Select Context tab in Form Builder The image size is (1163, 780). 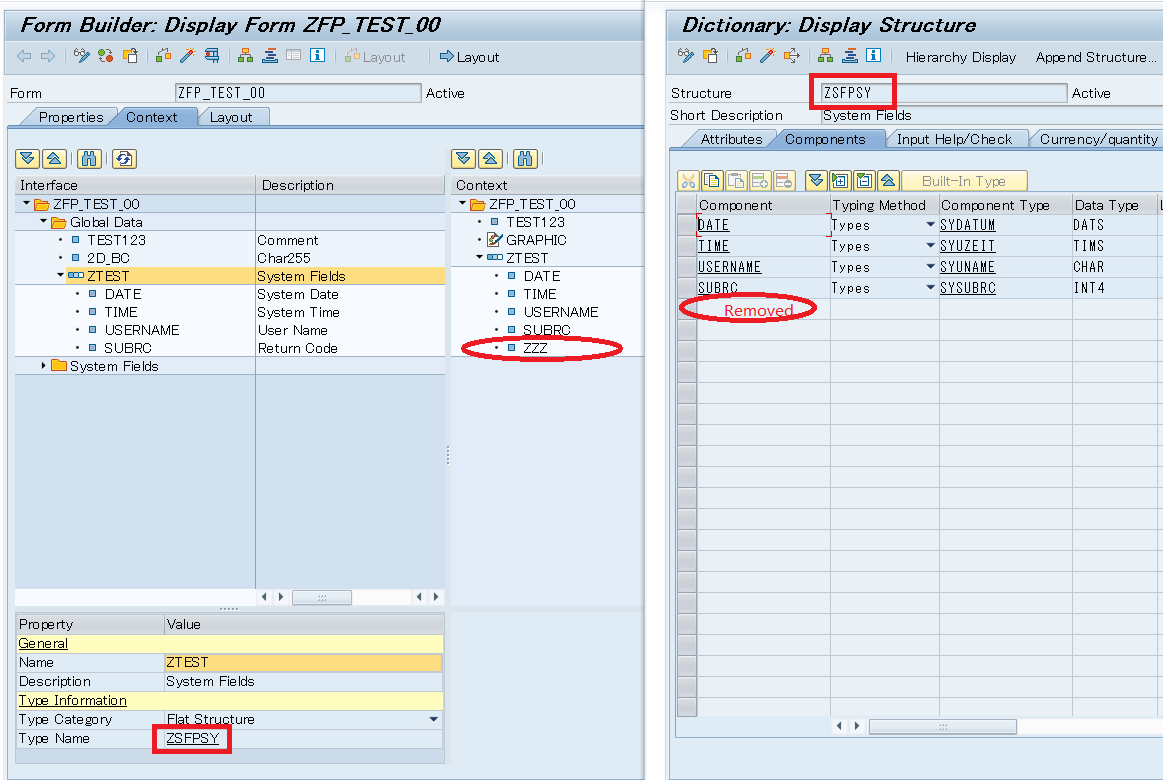(x=152, y=117)
